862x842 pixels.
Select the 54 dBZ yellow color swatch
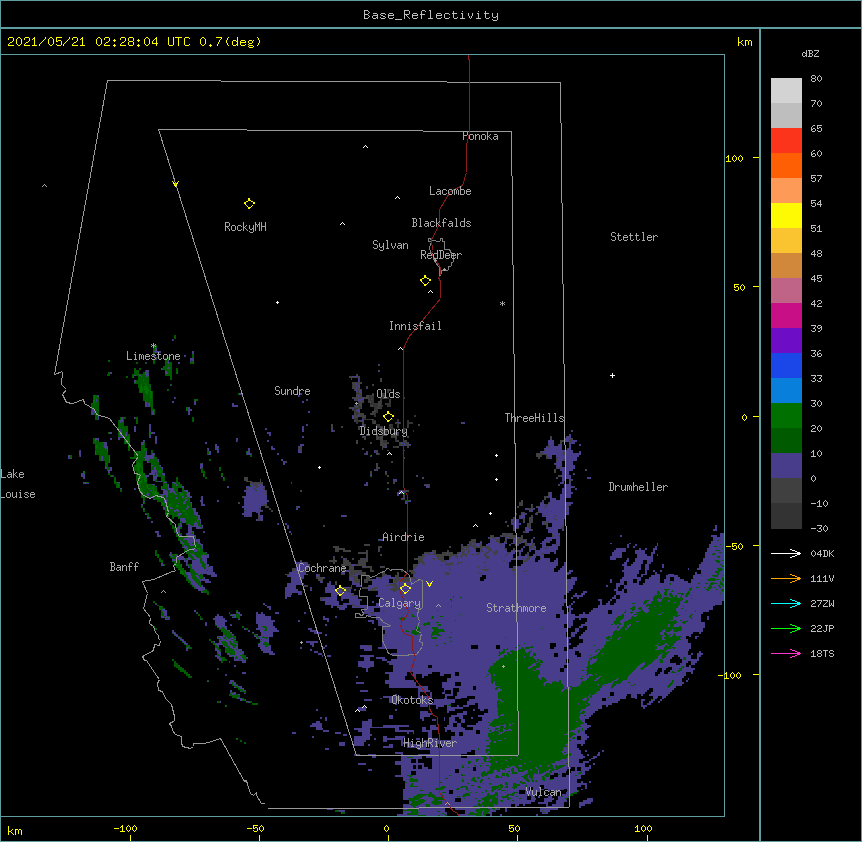[x=786, y=215]
